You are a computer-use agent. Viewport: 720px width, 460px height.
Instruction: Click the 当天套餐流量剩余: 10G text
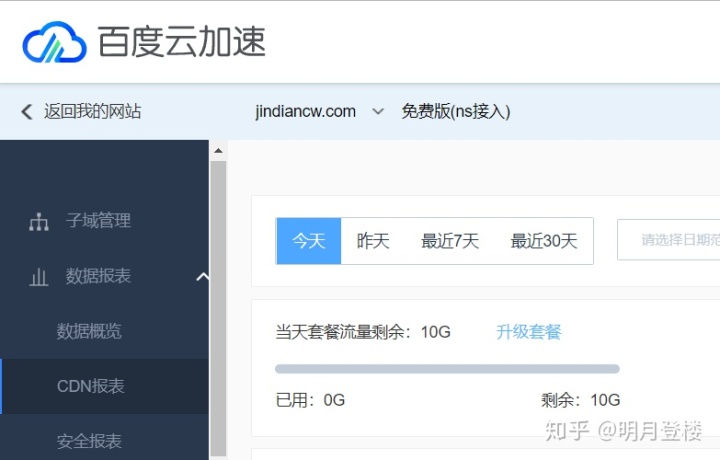click(363, 331)
